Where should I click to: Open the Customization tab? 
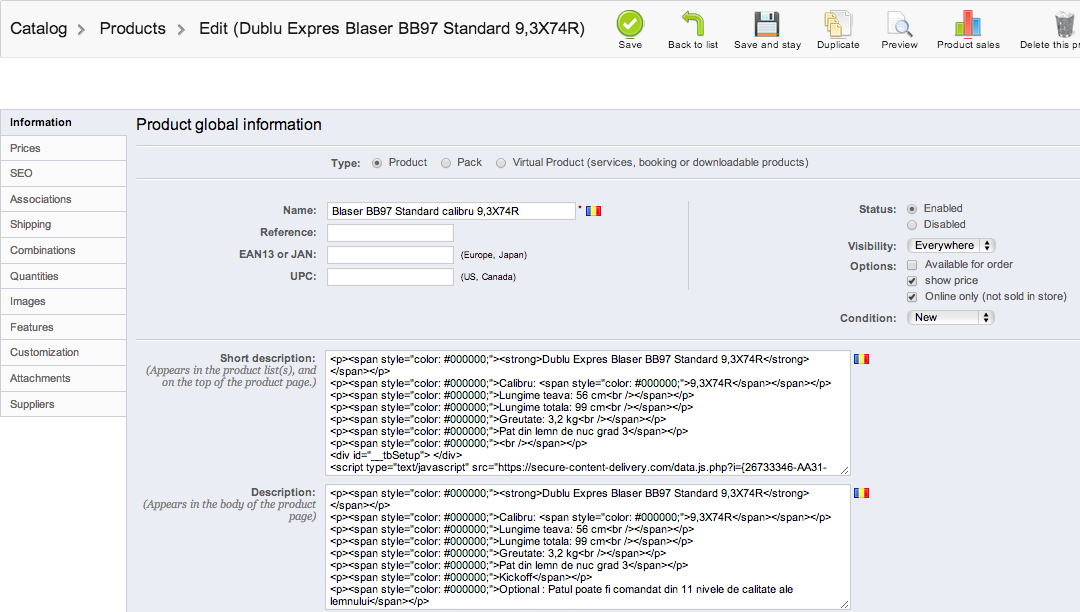[x=63, y=352]
